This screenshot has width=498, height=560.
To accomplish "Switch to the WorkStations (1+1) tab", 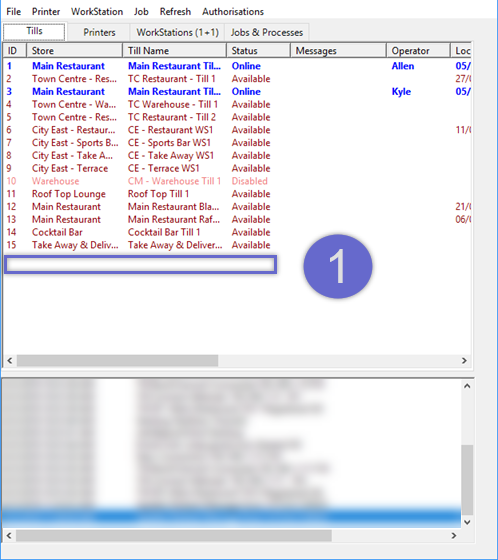I will [177, 32].
